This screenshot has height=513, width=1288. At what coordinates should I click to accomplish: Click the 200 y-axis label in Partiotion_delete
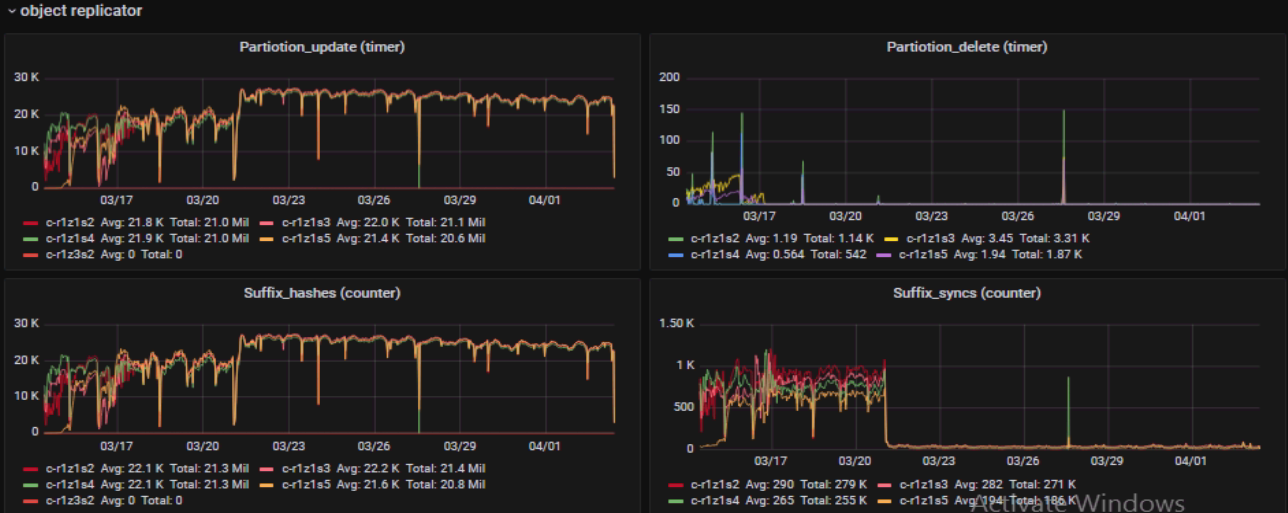[x=669, y=77]
